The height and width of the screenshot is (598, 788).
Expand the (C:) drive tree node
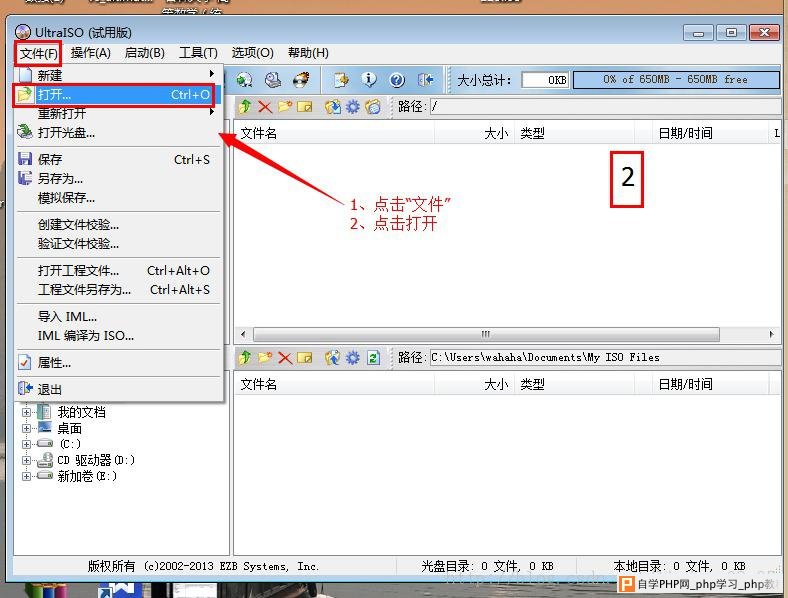pos(26,444)
